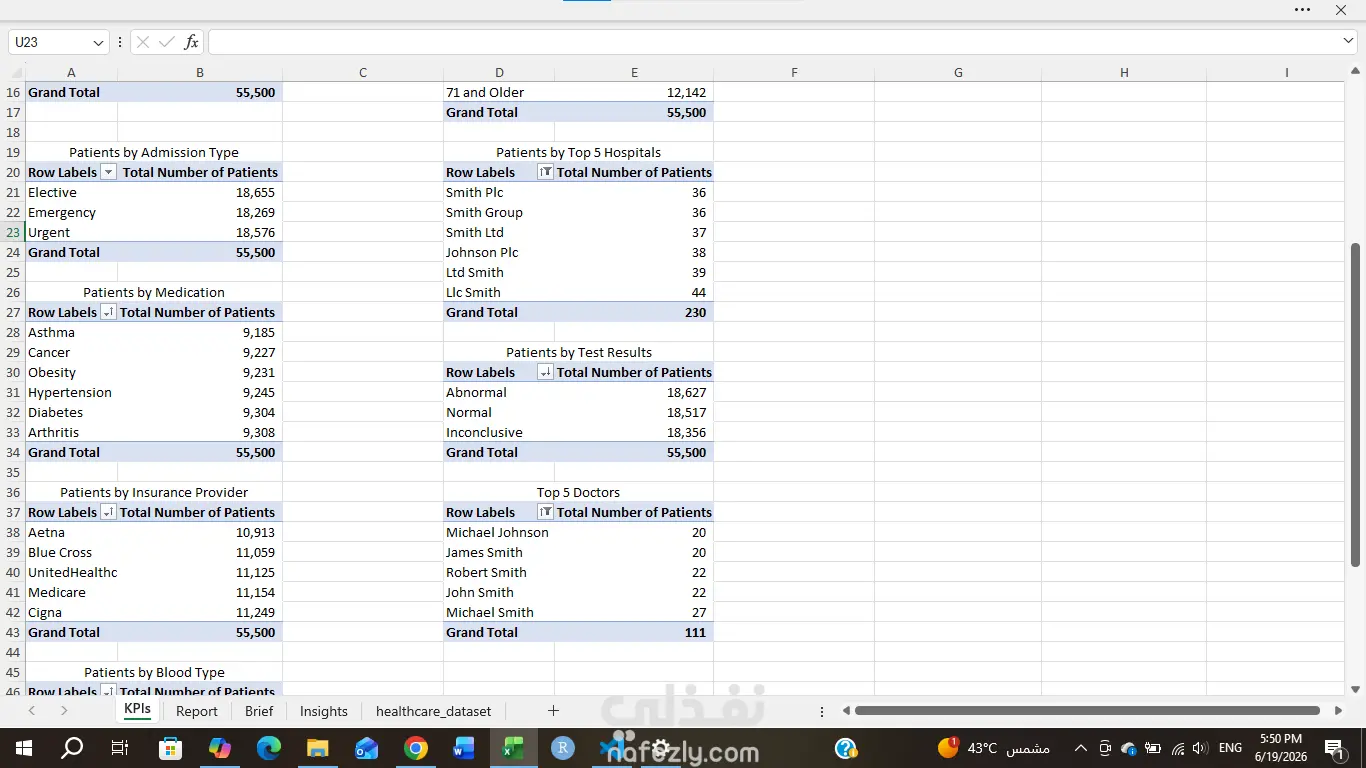The width and height of the screenshot is (1366, 768).
Task: Click the next sheet navigation arrow
Action: [x=64, y=711]
